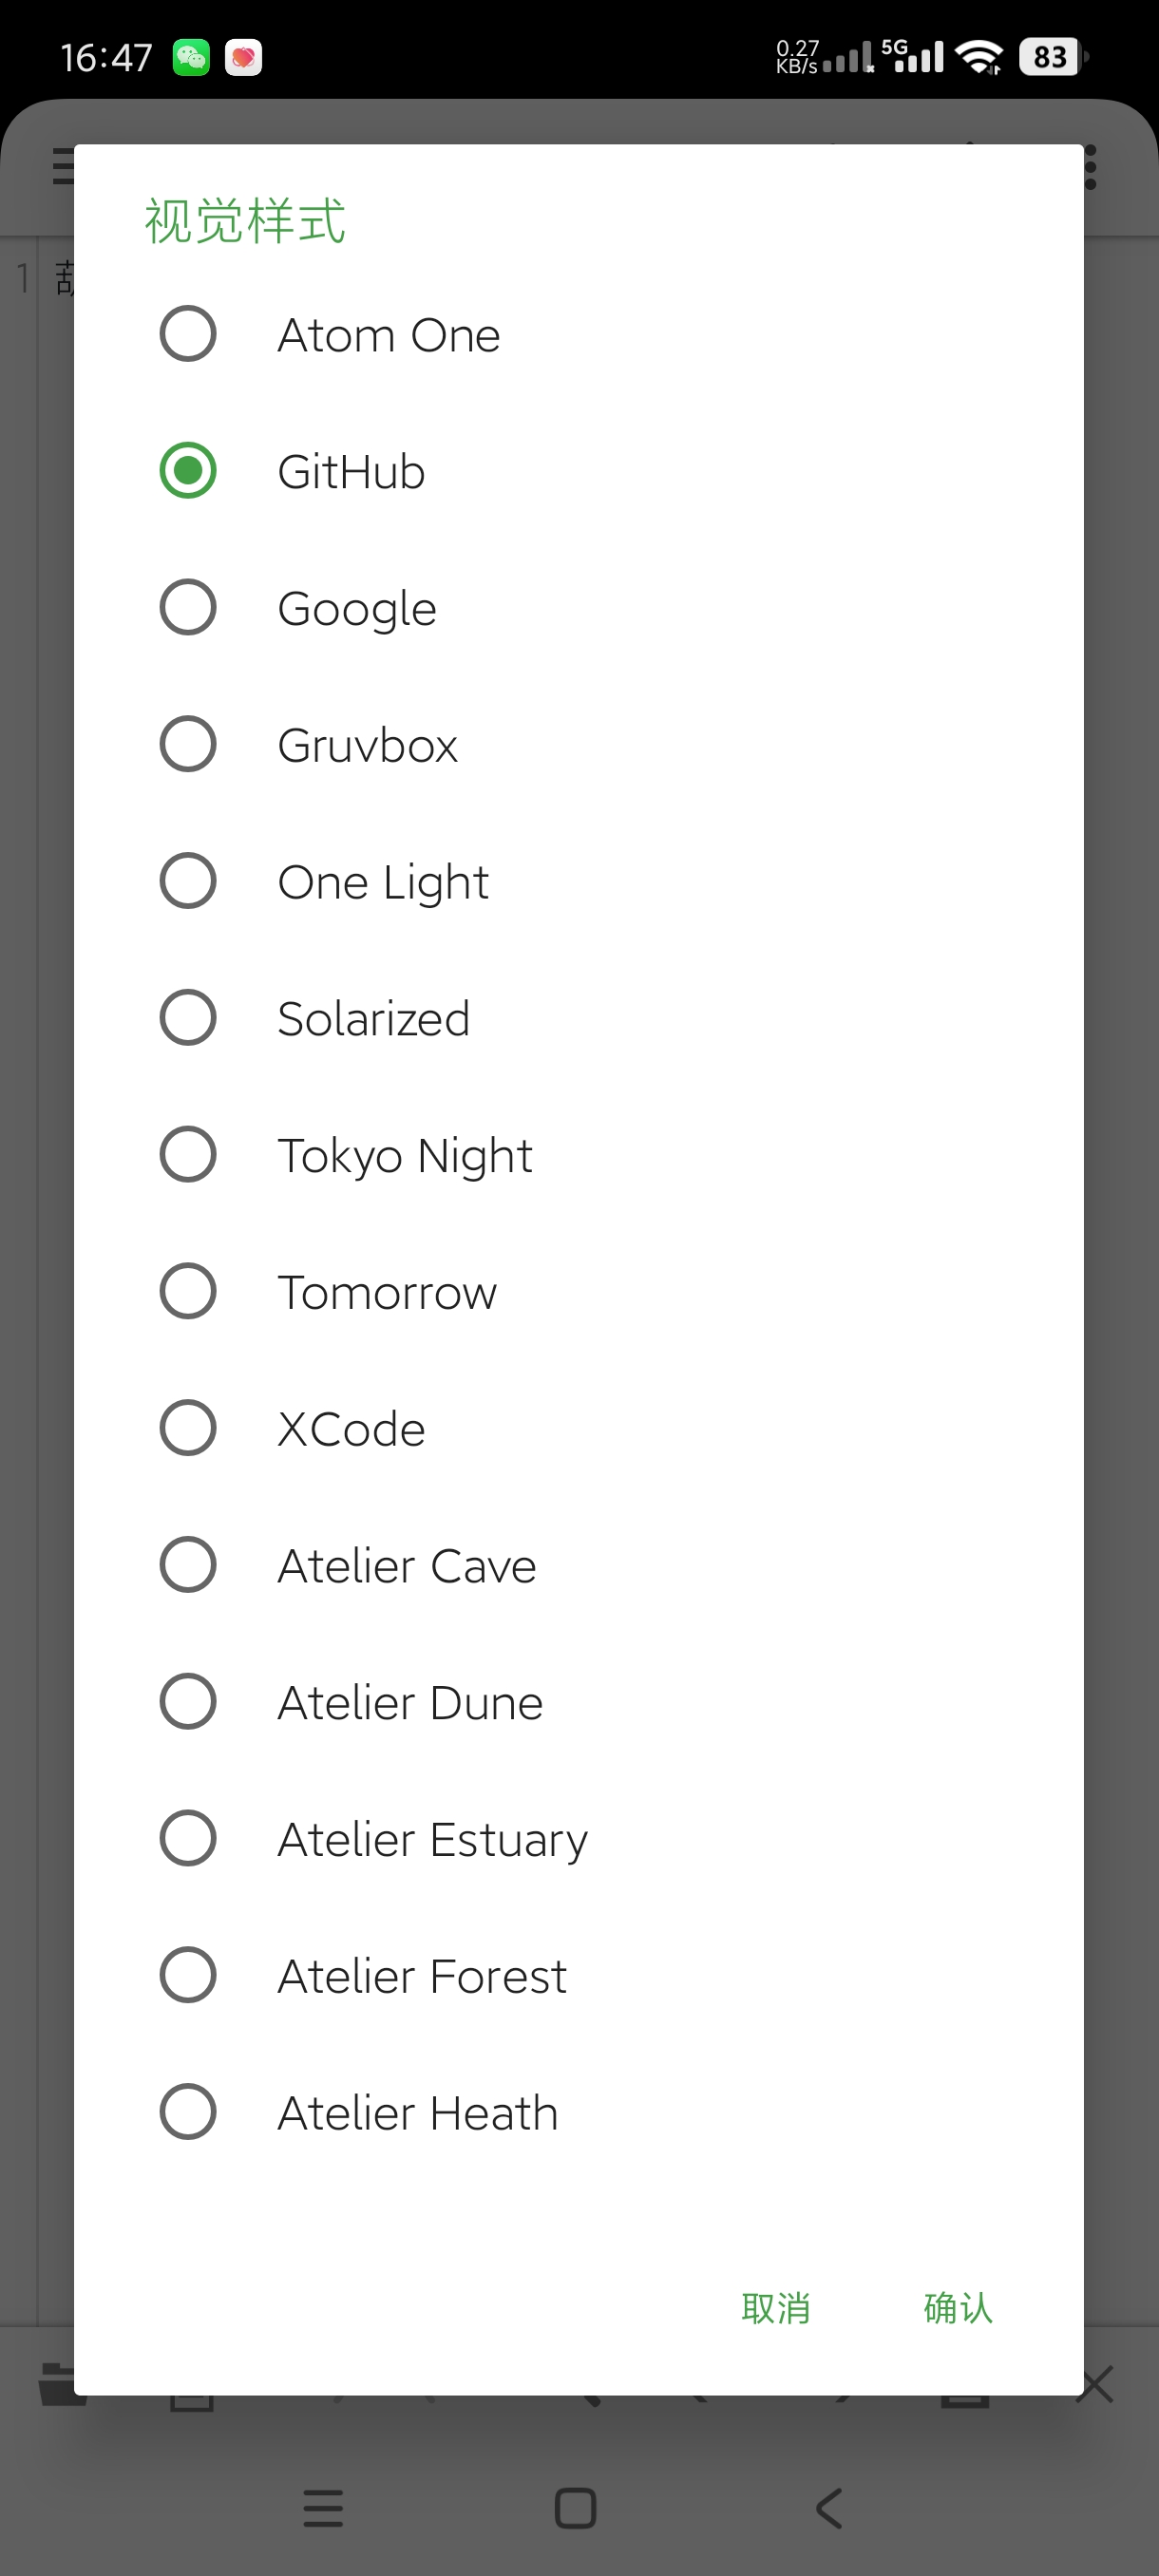Tap the Android back navigation icon
The height and width of the screenshot is (2576, 1159).
tap(829, 2508)
